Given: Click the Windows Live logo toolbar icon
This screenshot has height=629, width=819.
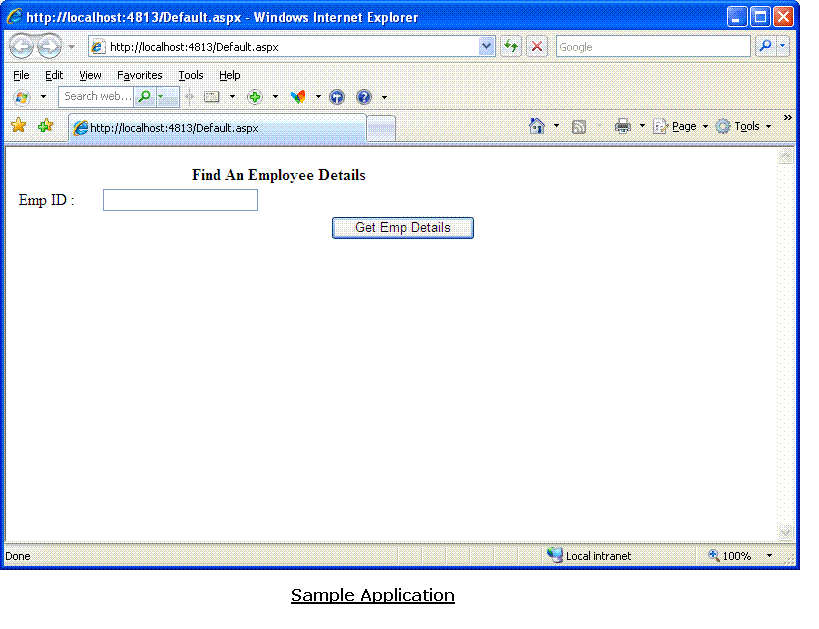Looking at the screenshot, I should tap(22, 97).
